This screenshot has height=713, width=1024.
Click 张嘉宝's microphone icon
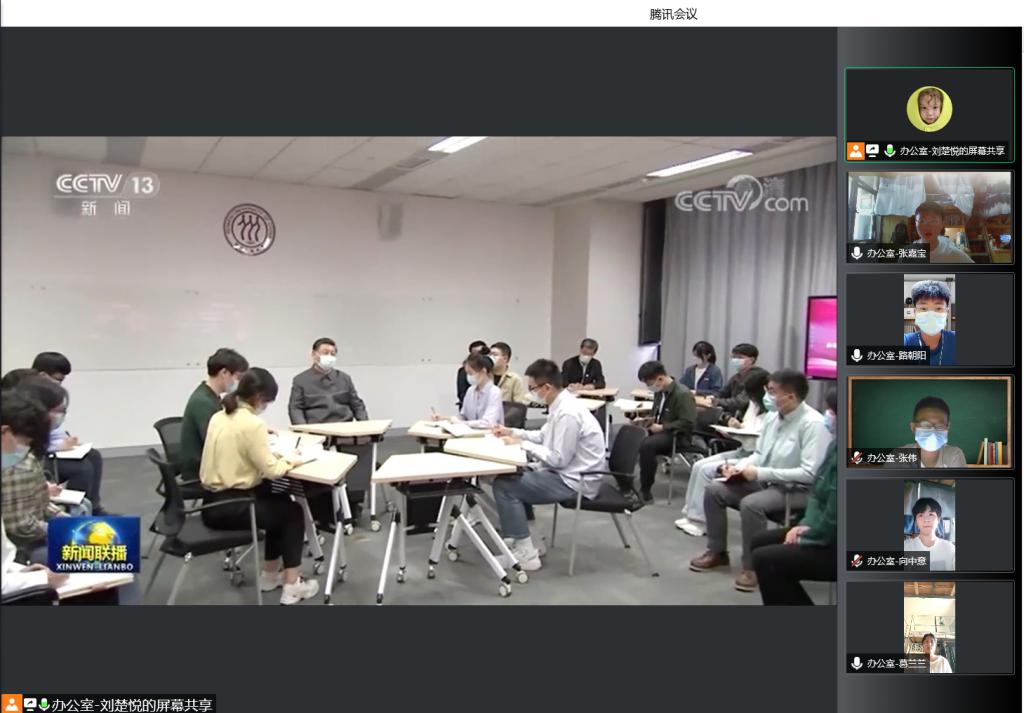click(857, 253)
